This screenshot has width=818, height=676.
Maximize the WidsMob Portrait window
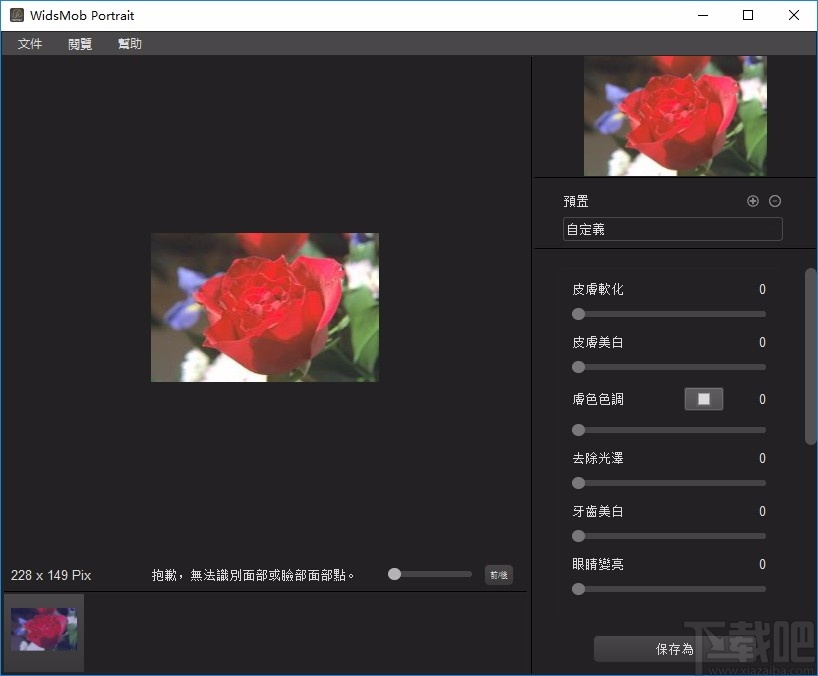[748, 15]
